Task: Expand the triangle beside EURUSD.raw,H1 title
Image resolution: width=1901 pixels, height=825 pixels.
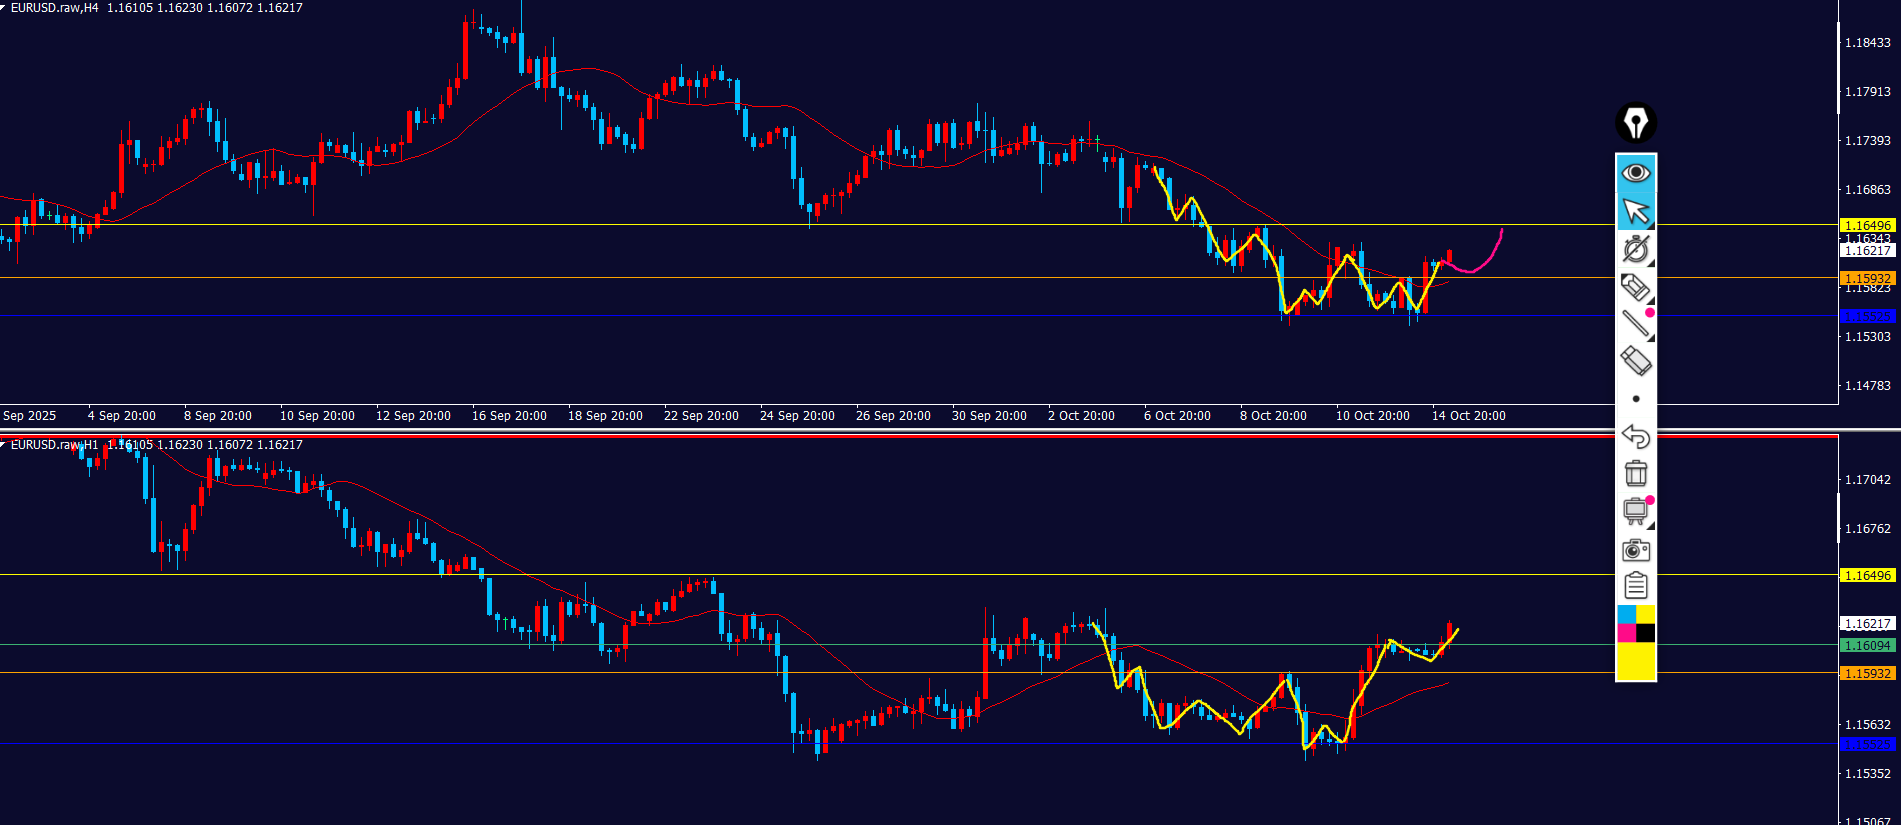Action: click(x=4, y=444)
